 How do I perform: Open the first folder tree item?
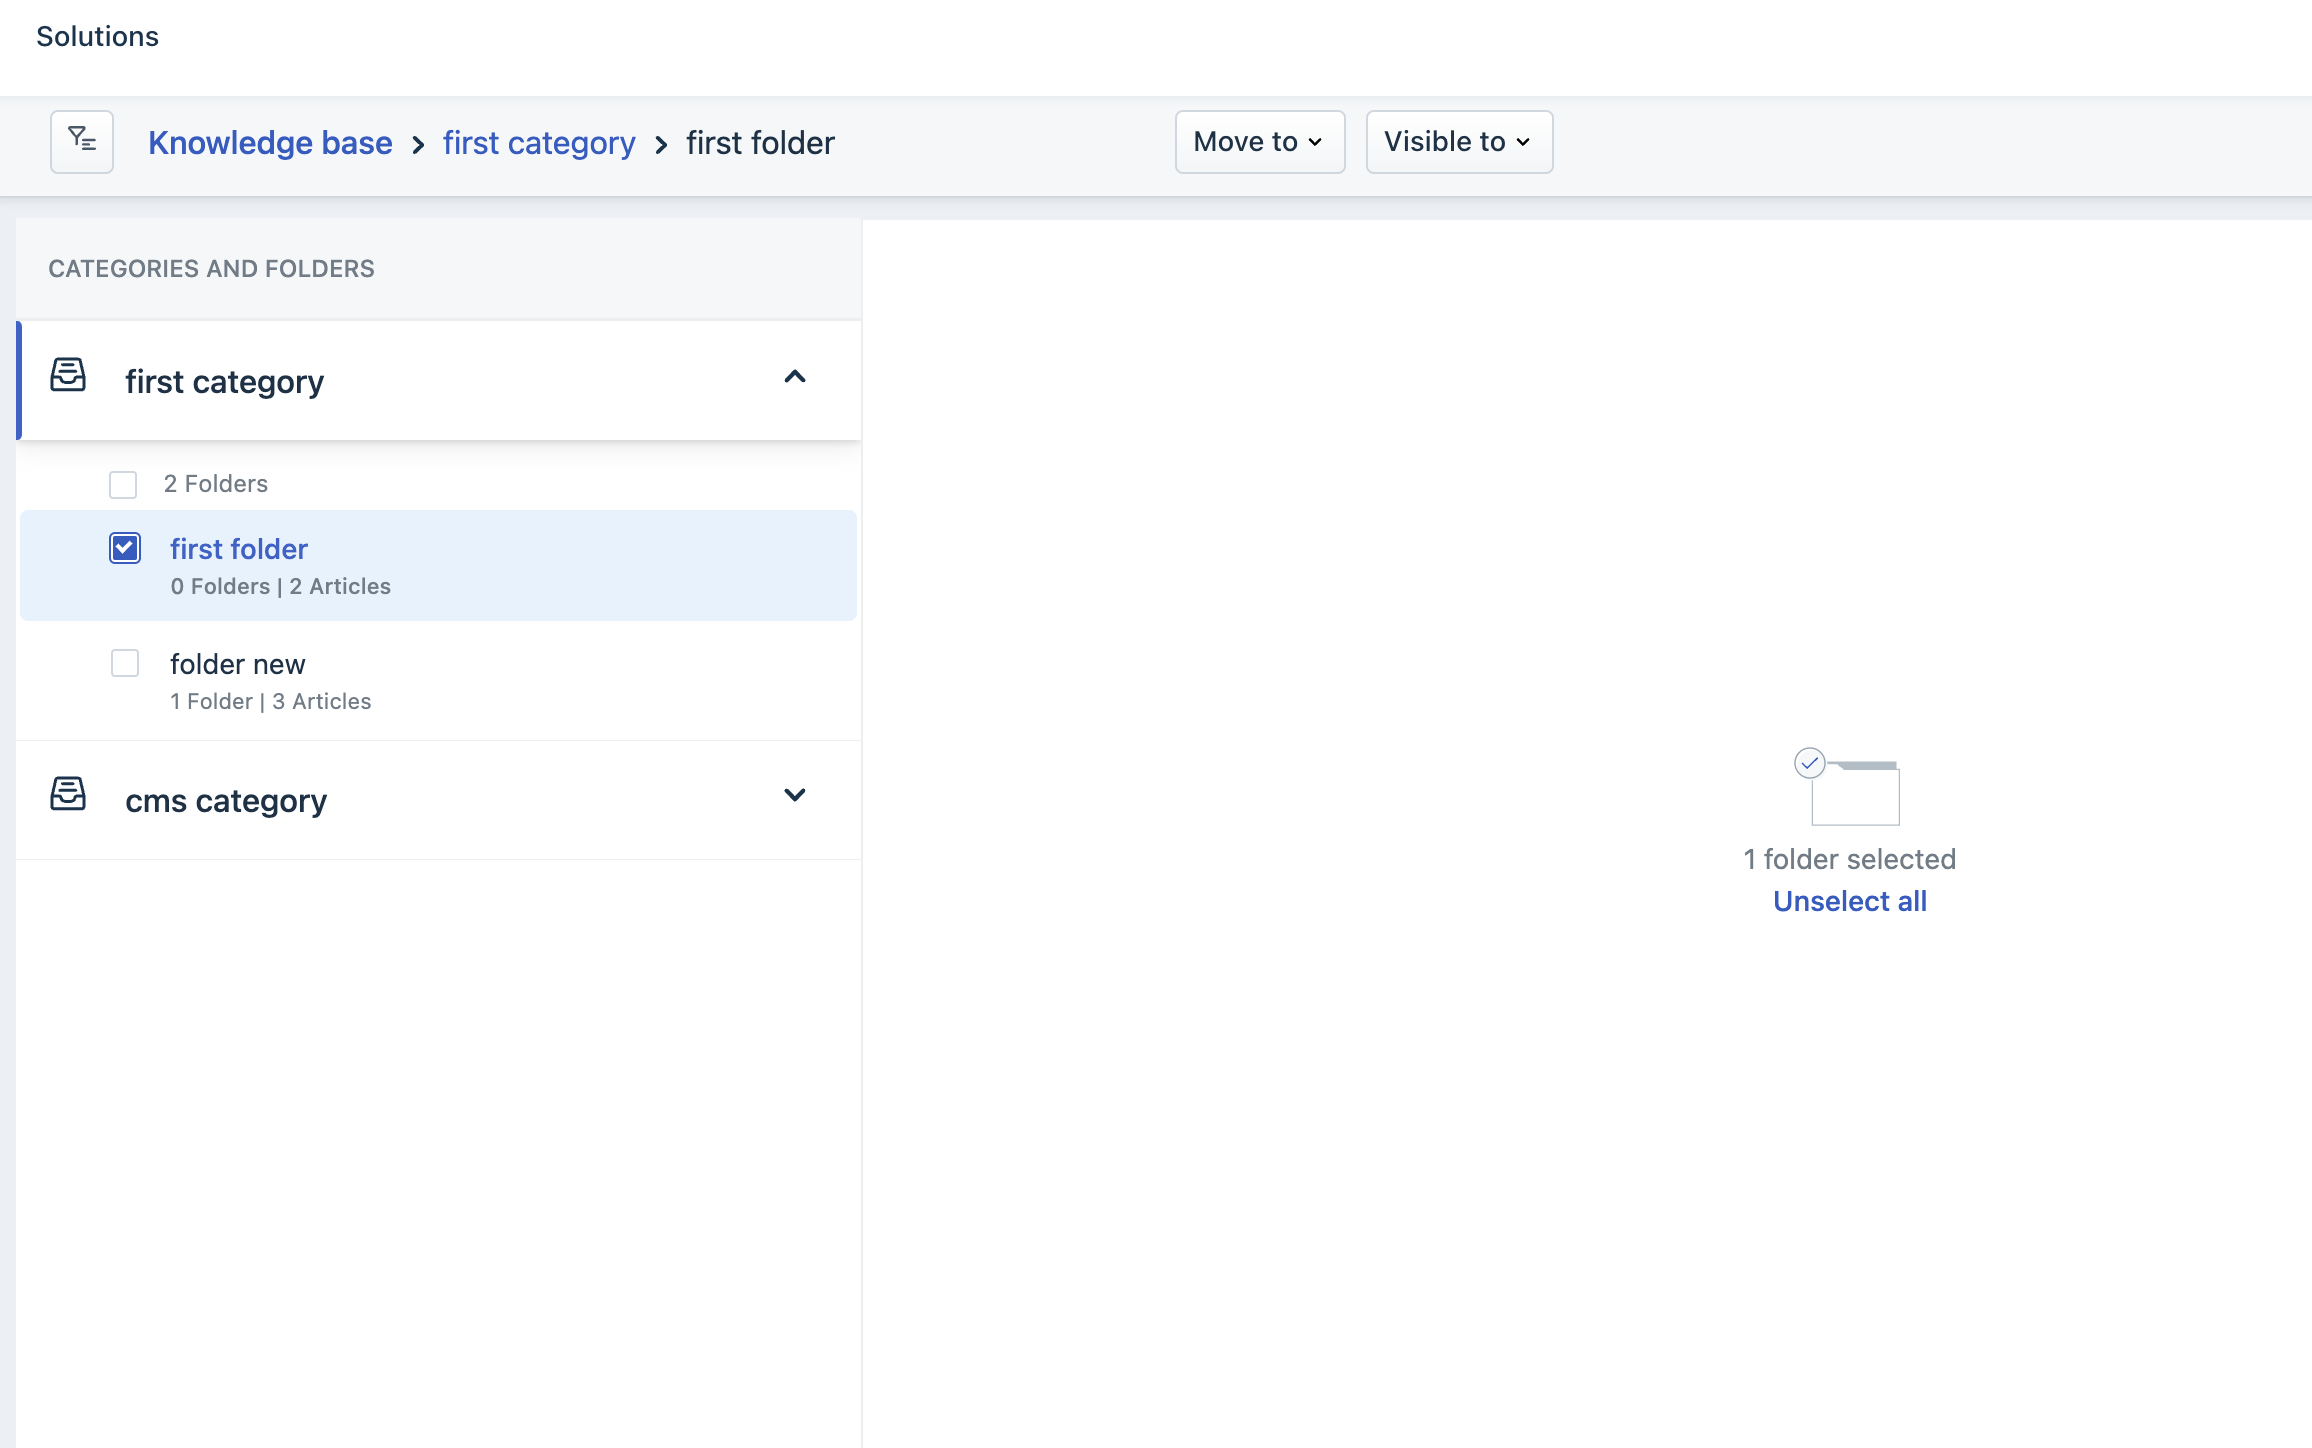[239, 549]
